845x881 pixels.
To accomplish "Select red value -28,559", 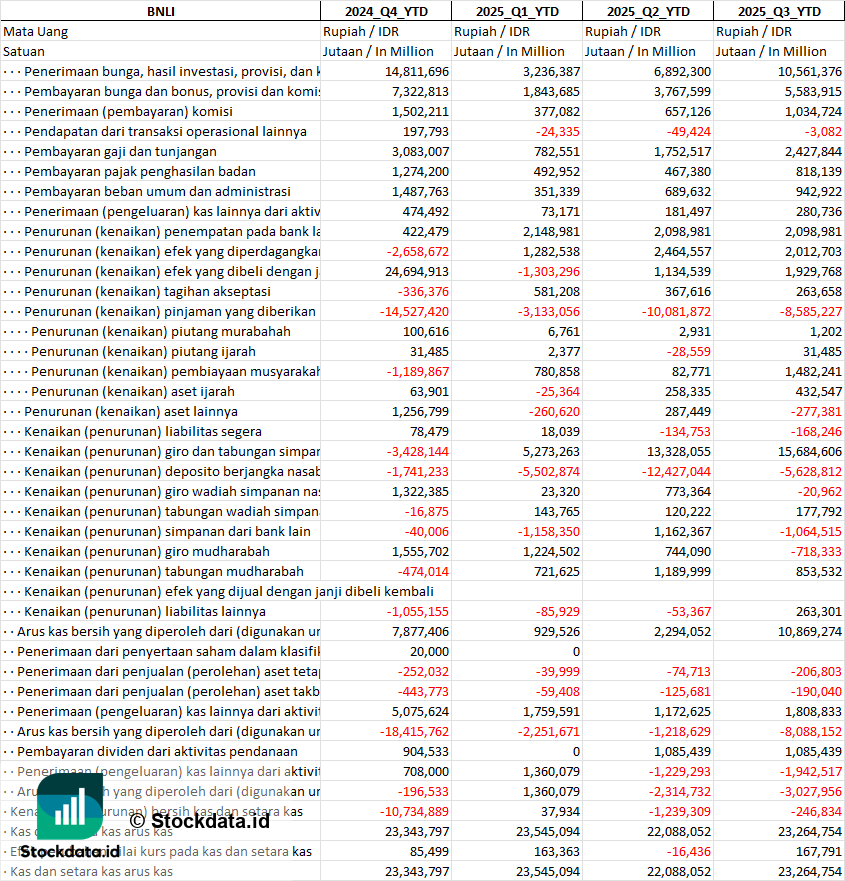I will (688, 352).
